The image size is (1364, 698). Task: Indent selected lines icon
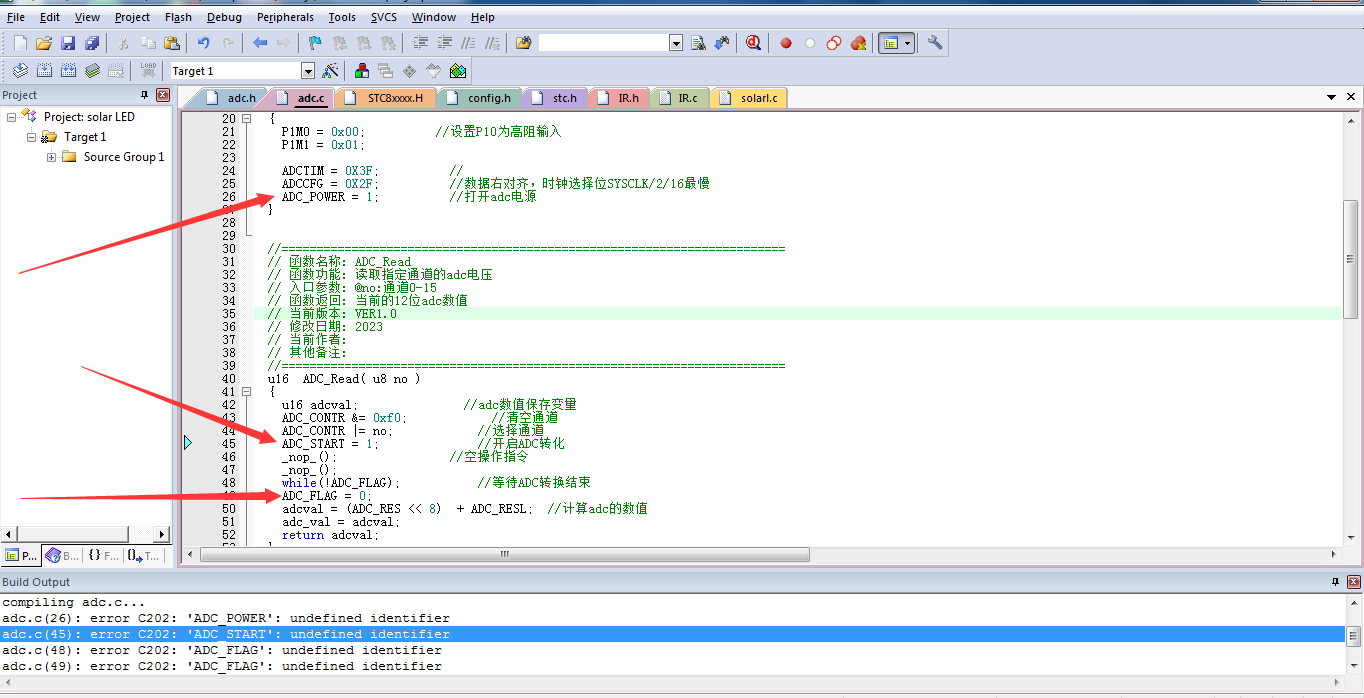[x=420, y=43]
